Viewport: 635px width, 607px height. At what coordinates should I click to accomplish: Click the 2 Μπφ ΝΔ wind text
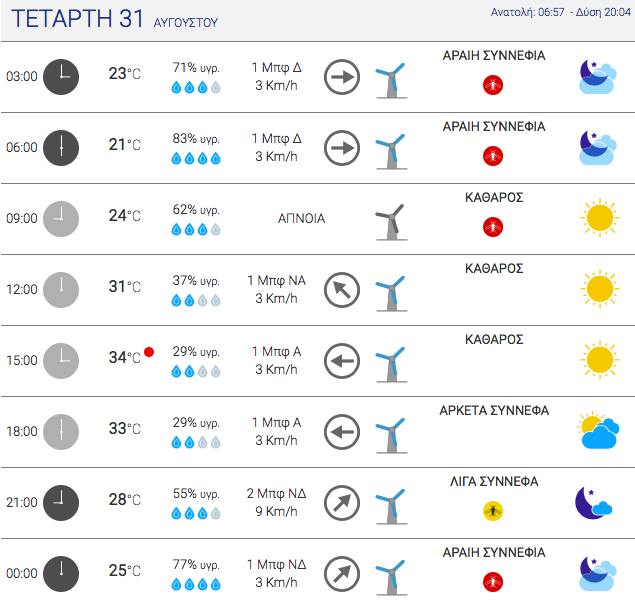[276, 494]
